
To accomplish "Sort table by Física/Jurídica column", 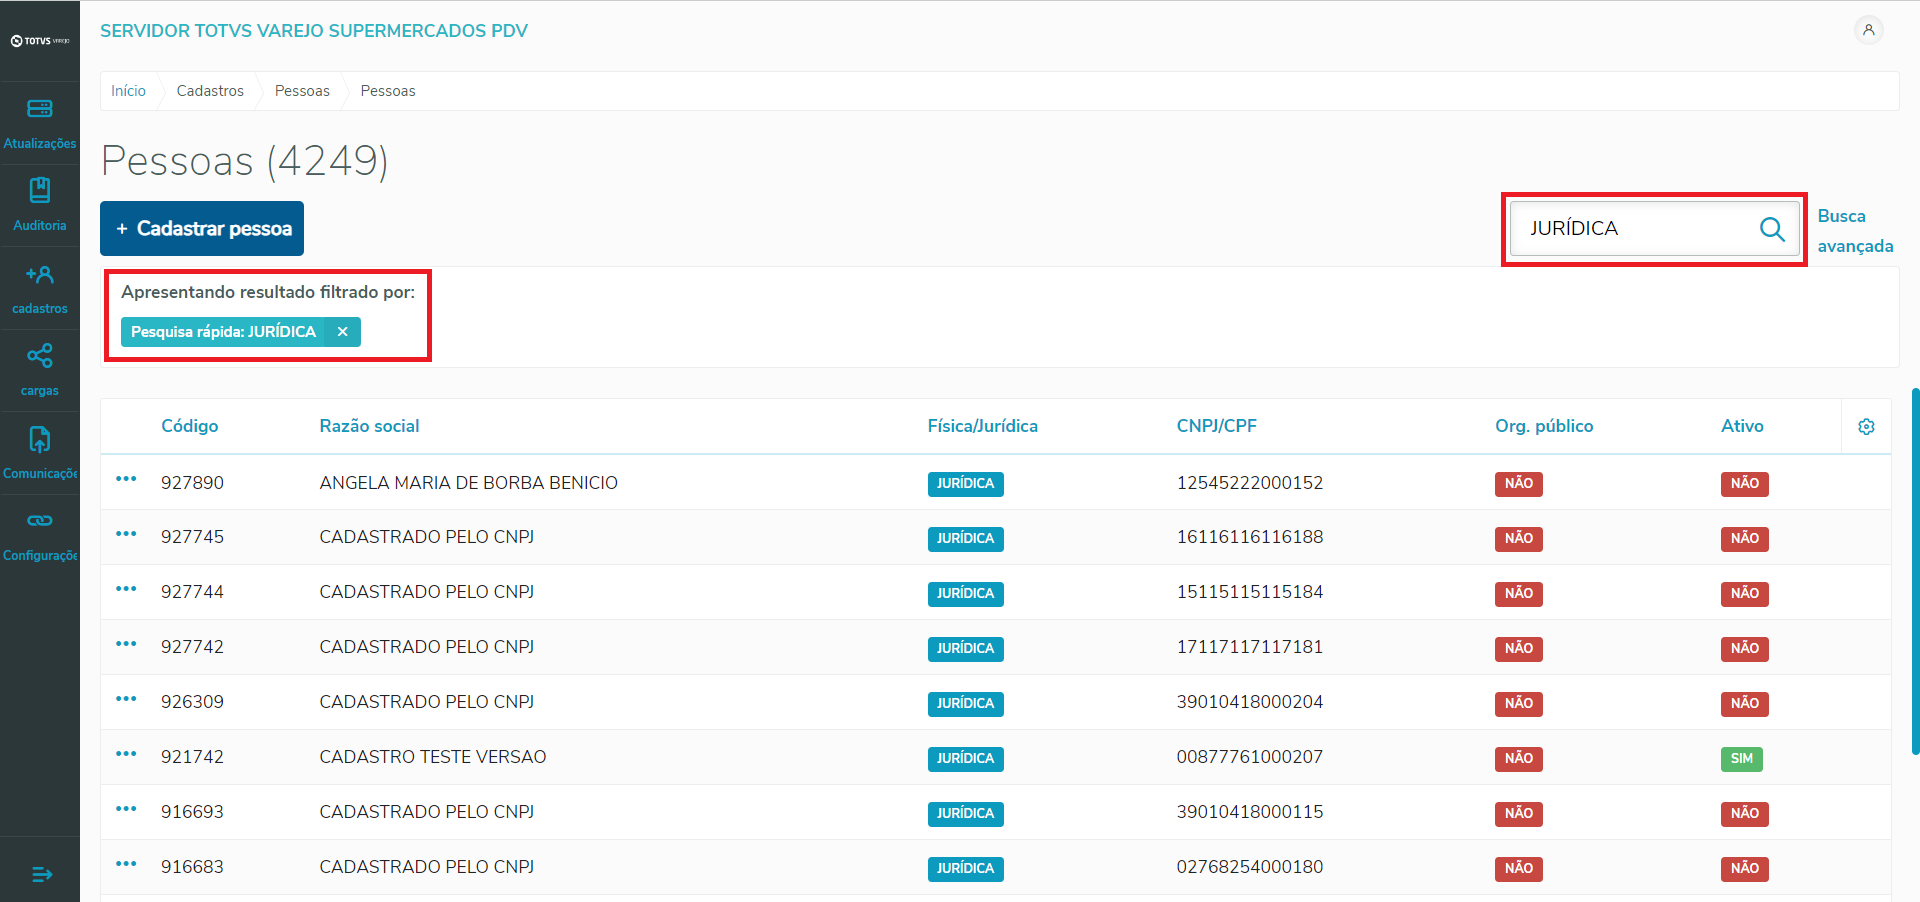I will (x=982, y=426).
